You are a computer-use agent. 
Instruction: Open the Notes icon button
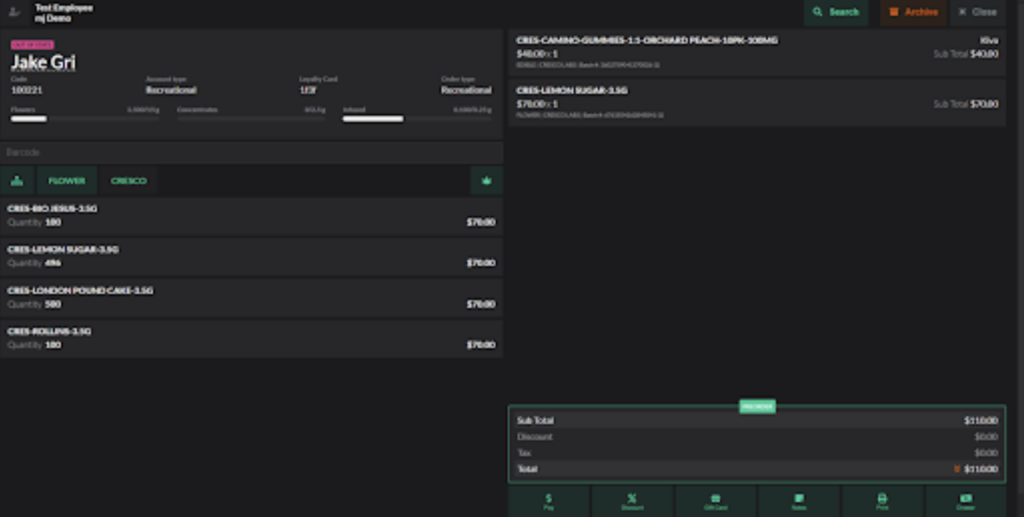[799, 501]
